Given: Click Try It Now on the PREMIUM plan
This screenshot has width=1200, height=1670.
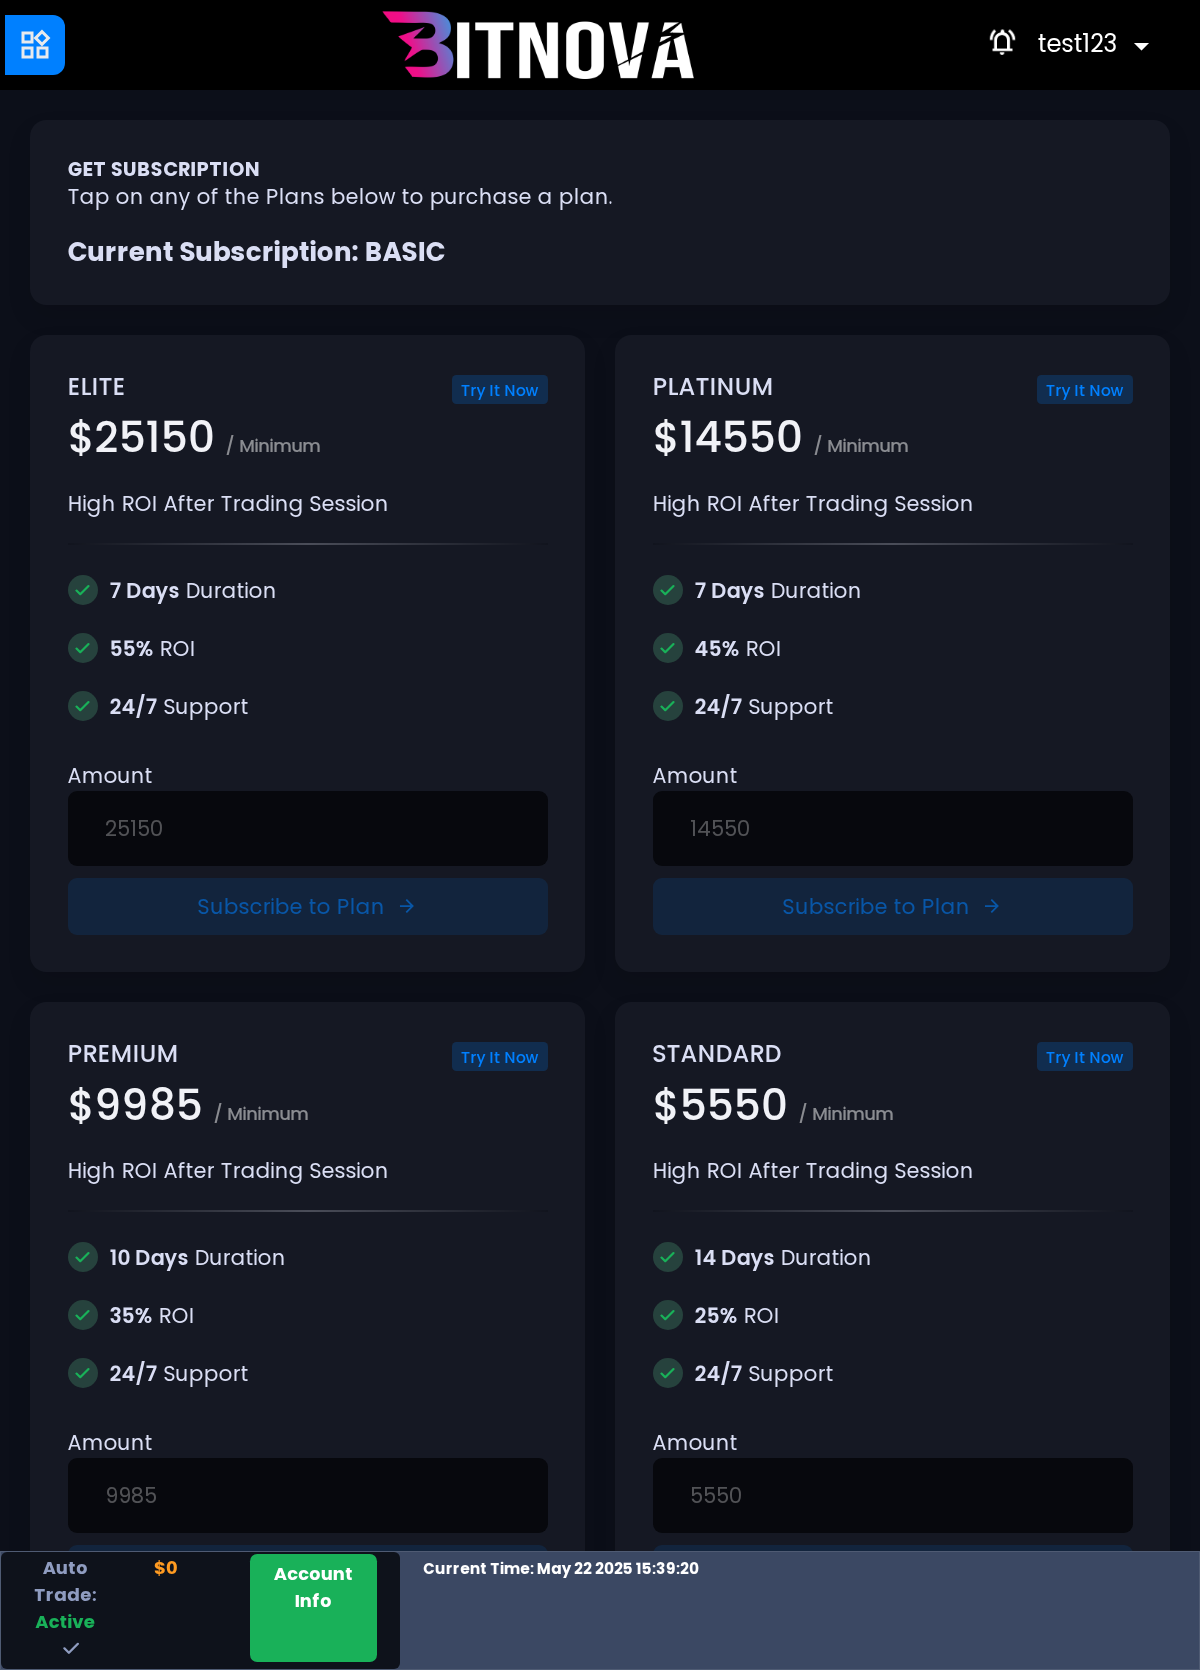Looking at the screenshot, I should click(500, 1057).
